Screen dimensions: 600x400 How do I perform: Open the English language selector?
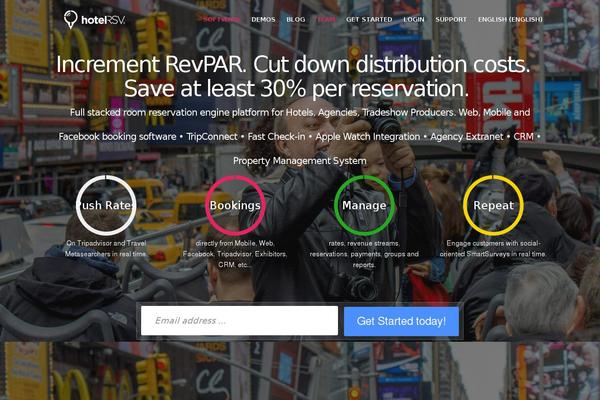pyautogui.click(x=510, y=20)
